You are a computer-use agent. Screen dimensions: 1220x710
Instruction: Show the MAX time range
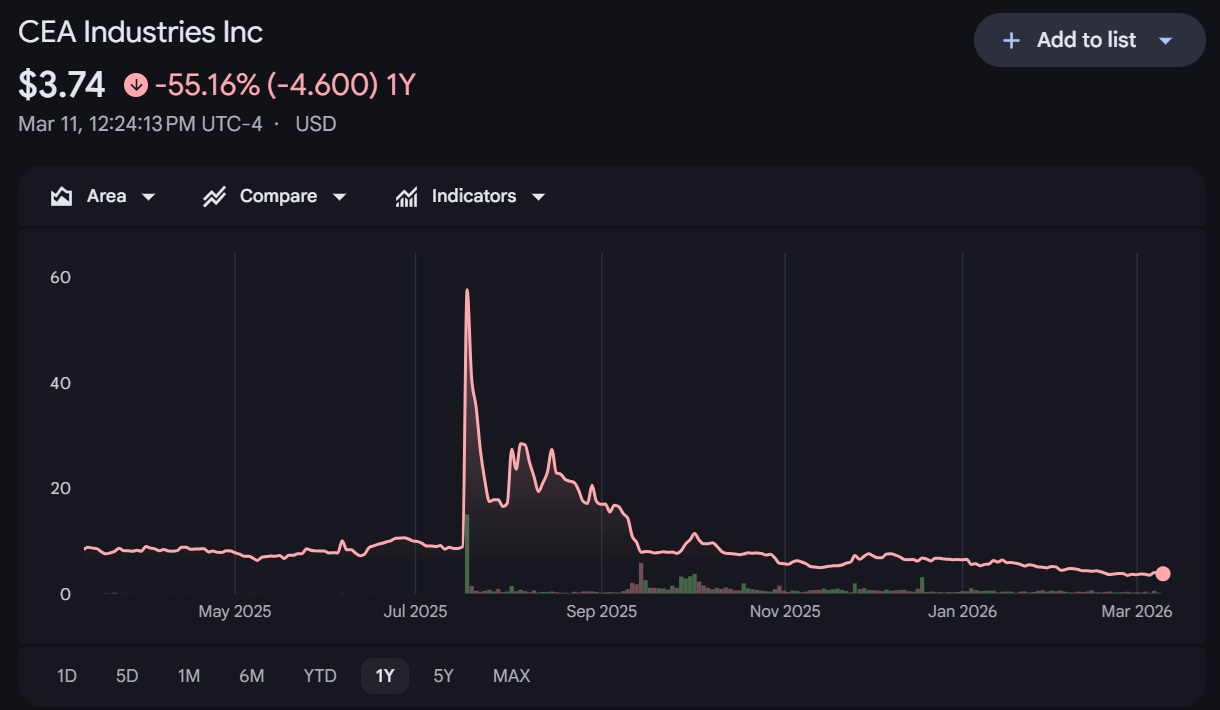(511, 676)
